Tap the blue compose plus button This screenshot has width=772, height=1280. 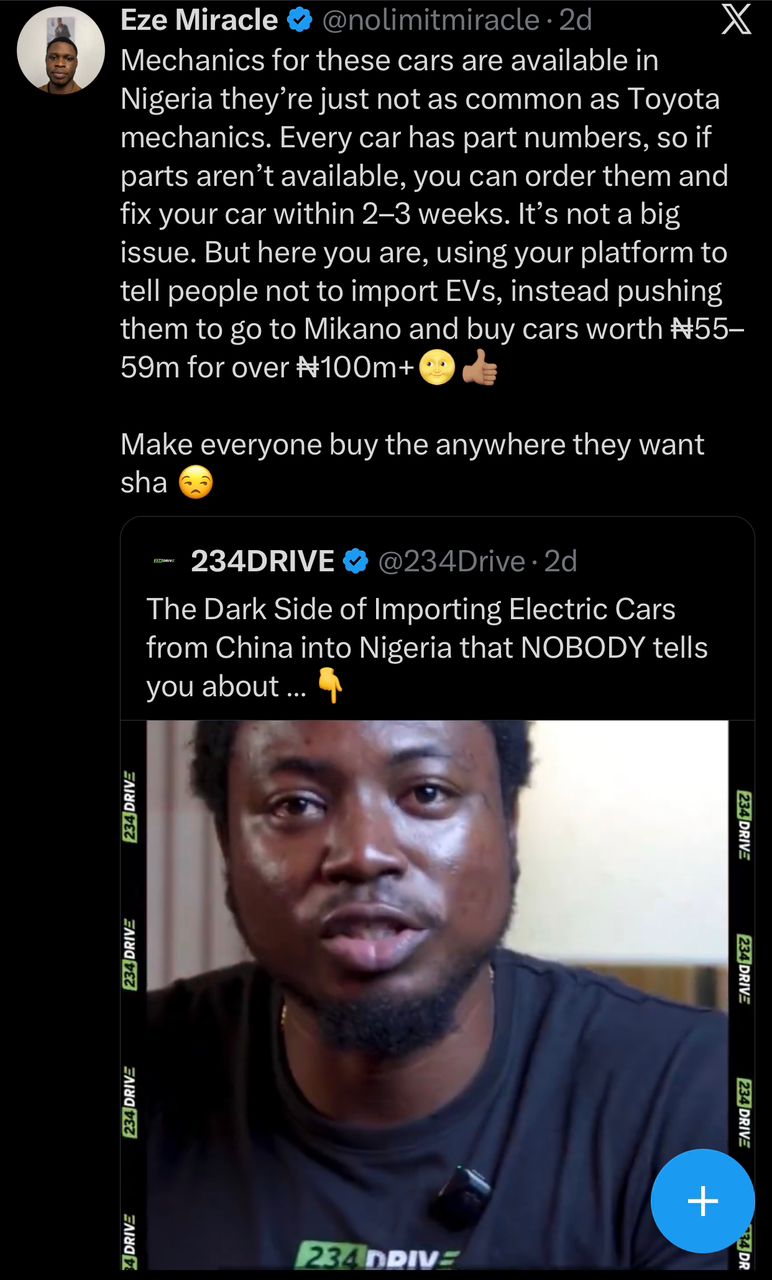pyautogui.click(x=702, y=1201)
